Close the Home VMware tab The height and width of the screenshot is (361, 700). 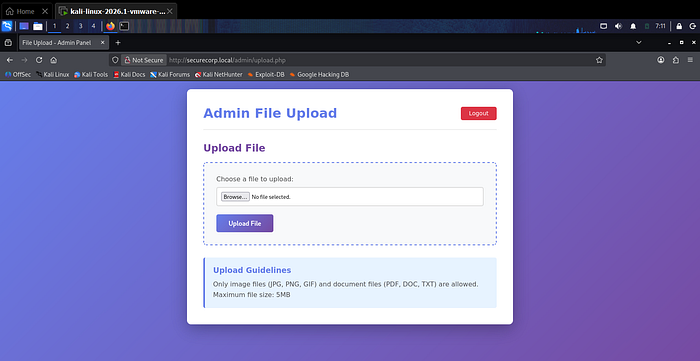click(x=45, y=11)
